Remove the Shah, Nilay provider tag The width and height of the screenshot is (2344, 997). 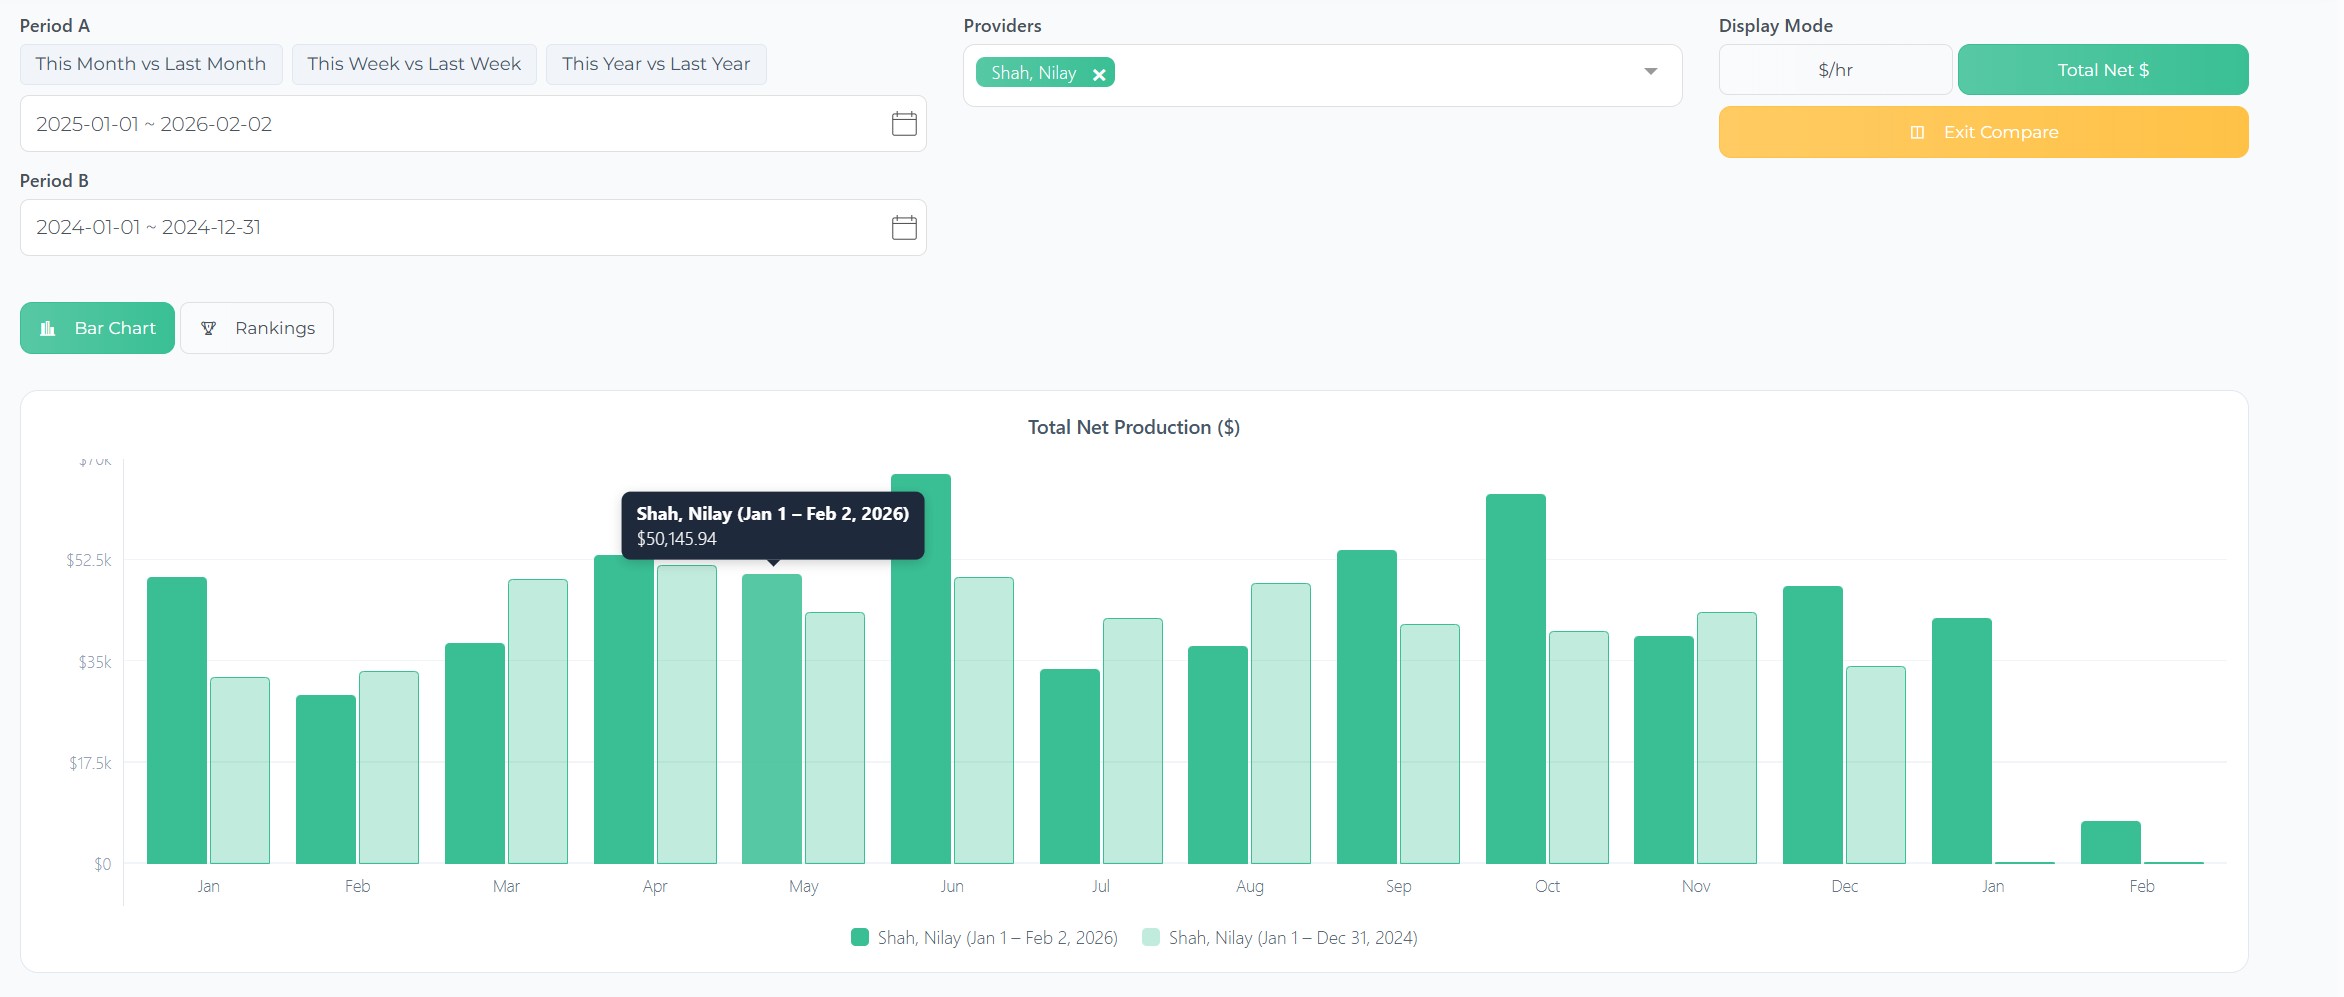coord(1099,74)
